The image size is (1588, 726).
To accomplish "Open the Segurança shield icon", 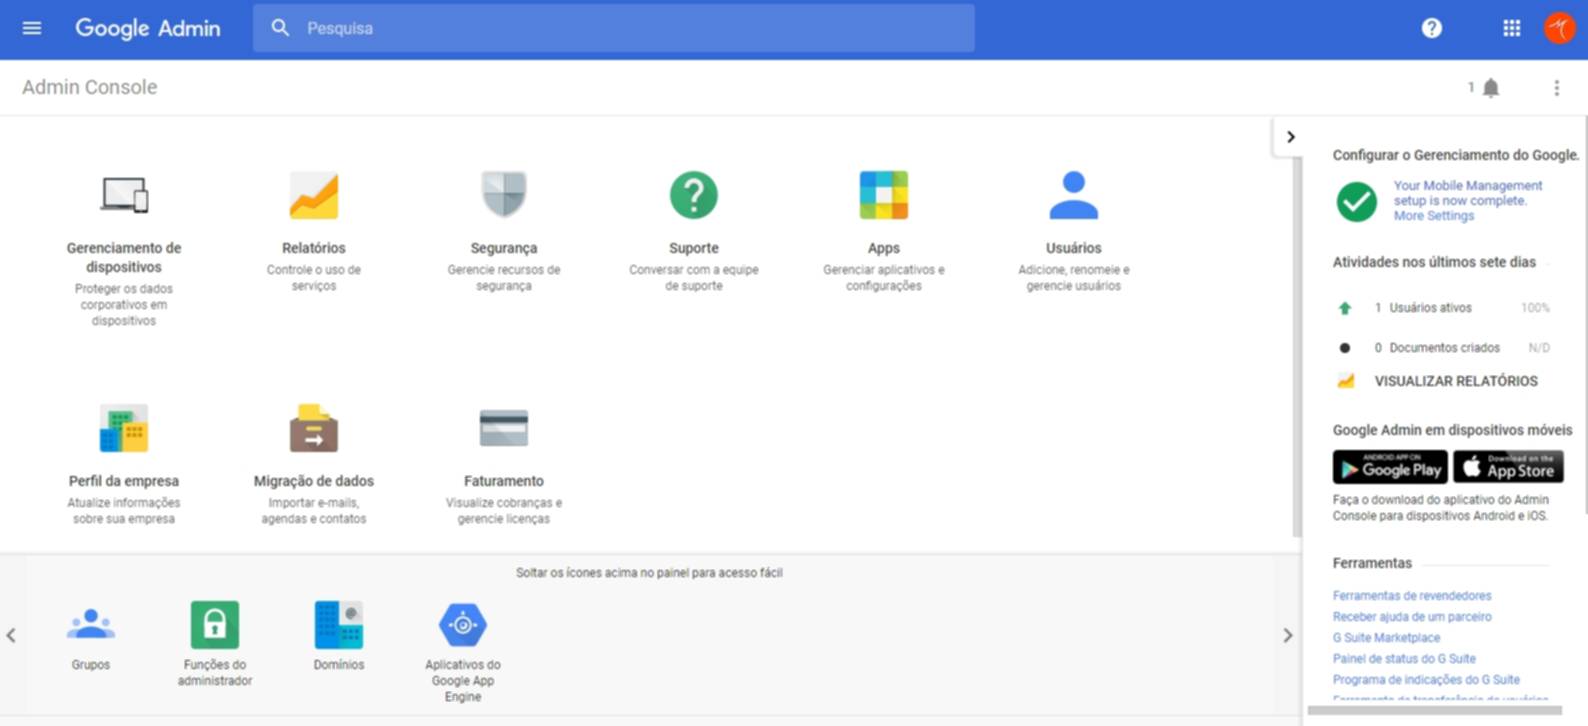I will (x=504, y=194).
